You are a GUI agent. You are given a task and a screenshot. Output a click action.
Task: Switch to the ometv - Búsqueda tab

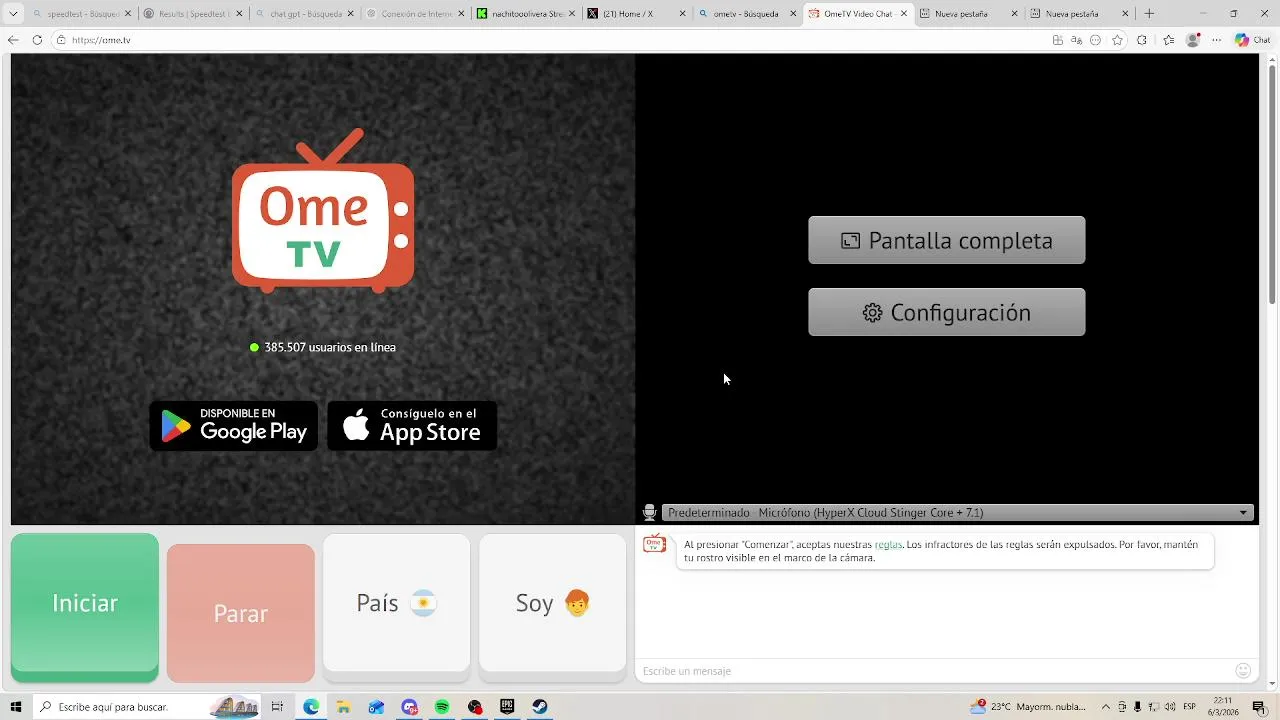tap(746, 14)
